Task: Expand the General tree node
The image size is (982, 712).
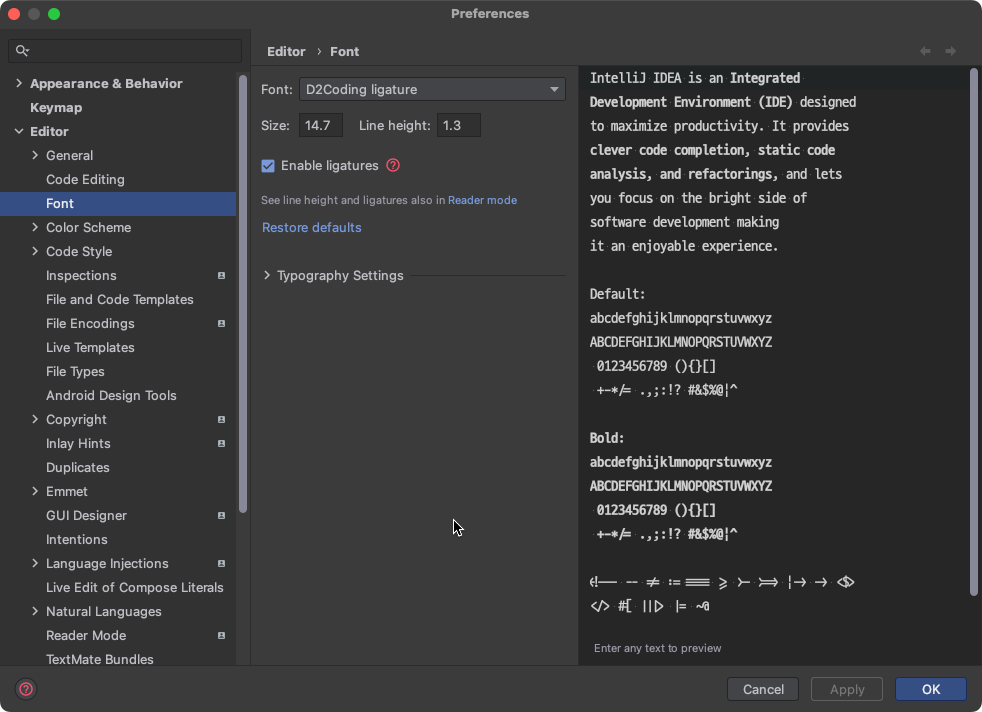Action: (x=35, y=155)
